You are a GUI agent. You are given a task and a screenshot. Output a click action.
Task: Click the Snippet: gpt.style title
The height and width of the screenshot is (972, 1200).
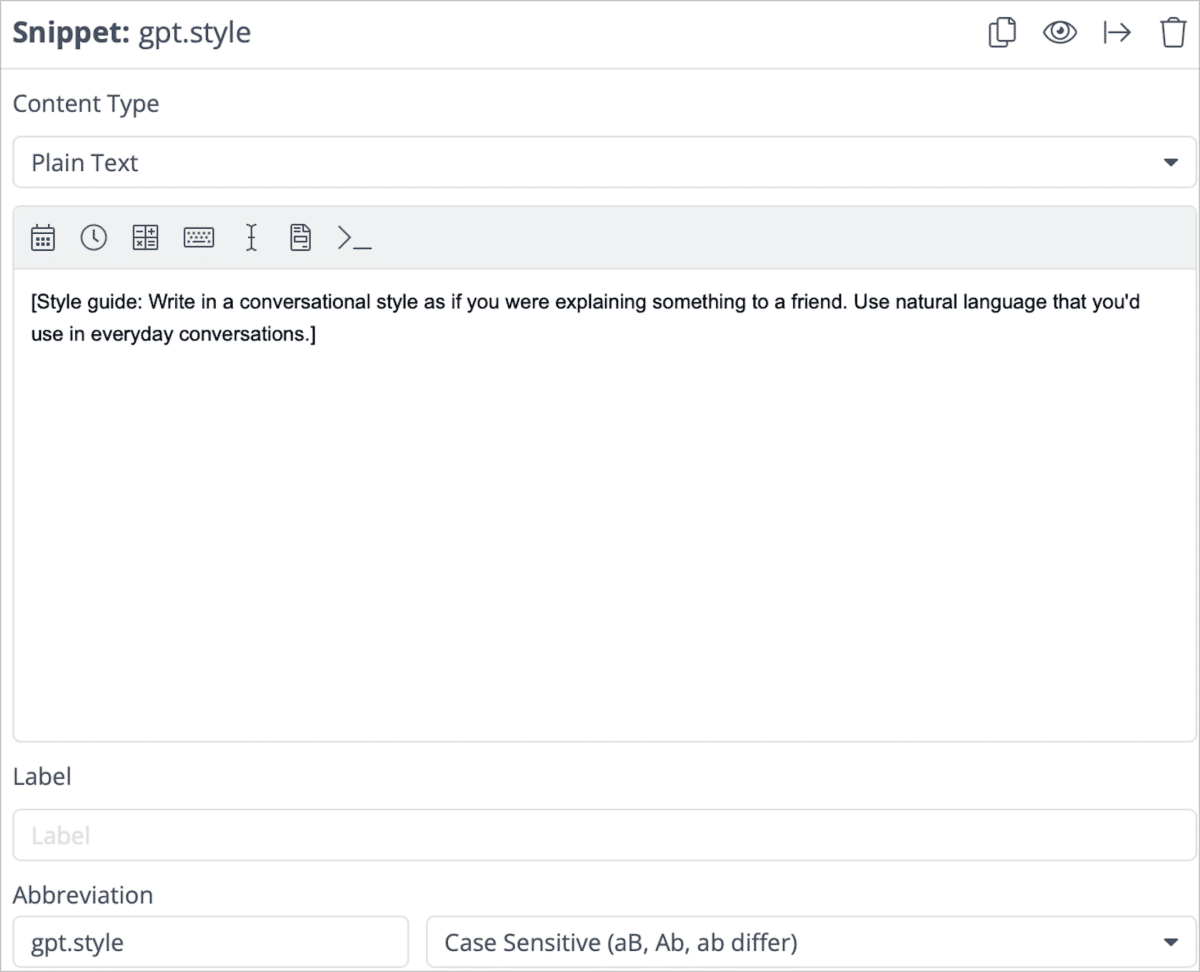click(x=132, y=33)
